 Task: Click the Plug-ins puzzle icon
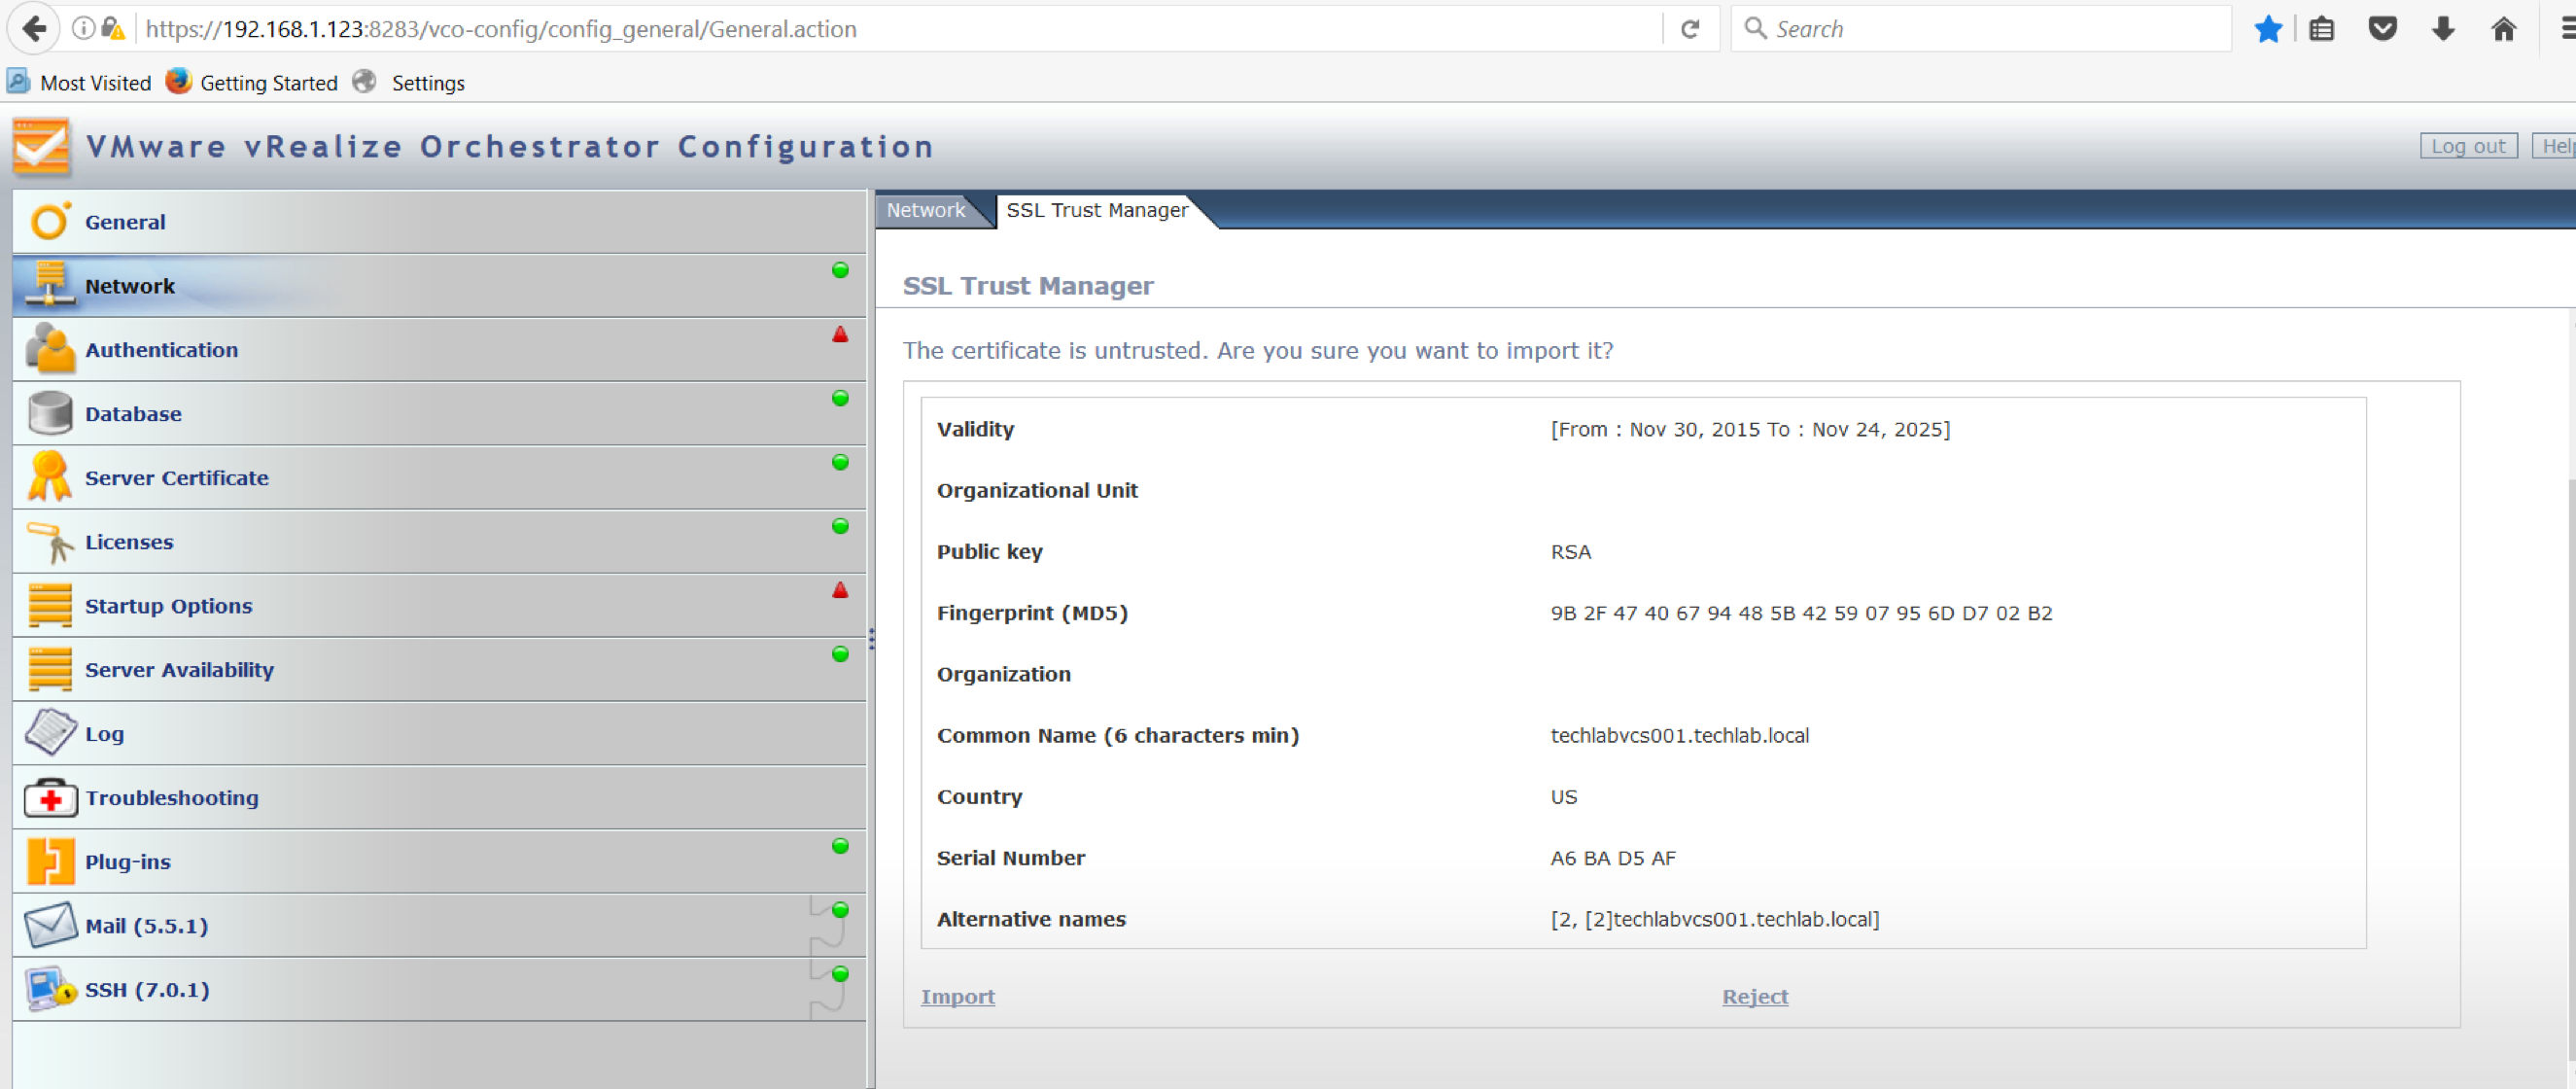tap(50, 861)
